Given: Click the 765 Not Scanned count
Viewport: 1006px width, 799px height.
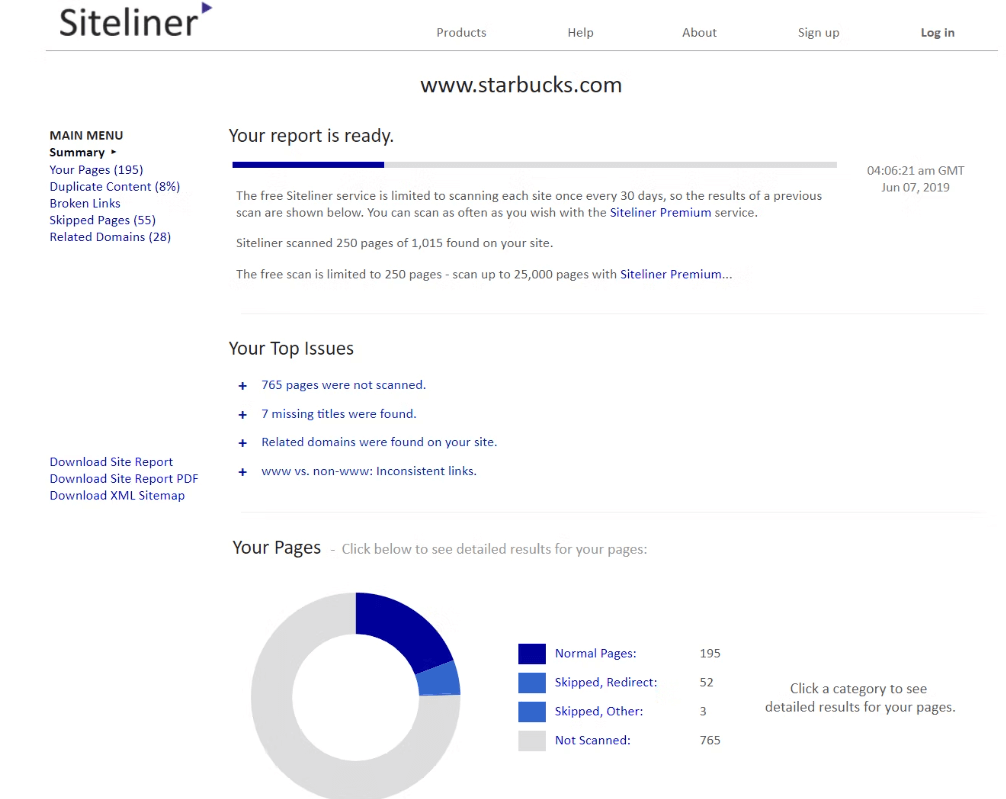Looking at the screenshot, I should coord(710,740).
